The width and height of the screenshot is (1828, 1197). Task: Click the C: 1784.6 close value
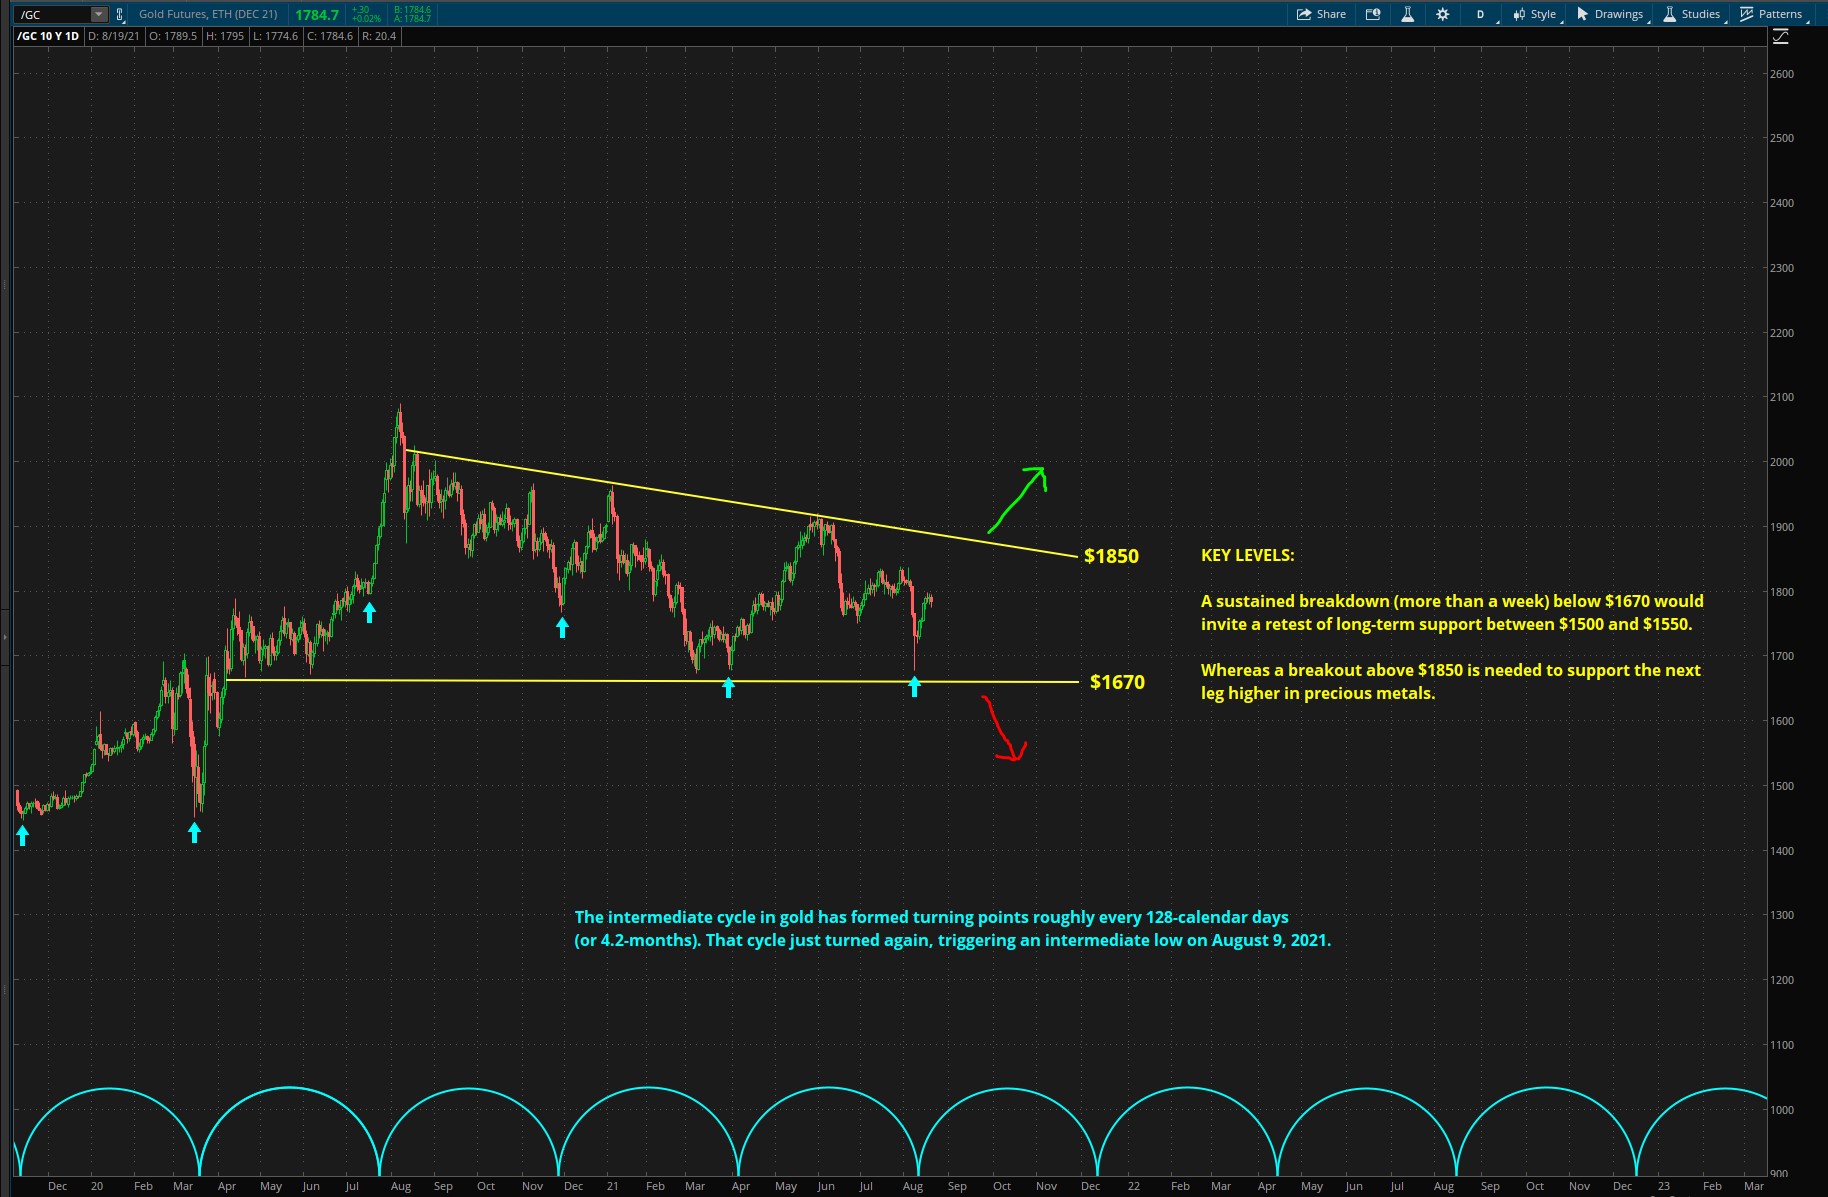coord(330,36)
